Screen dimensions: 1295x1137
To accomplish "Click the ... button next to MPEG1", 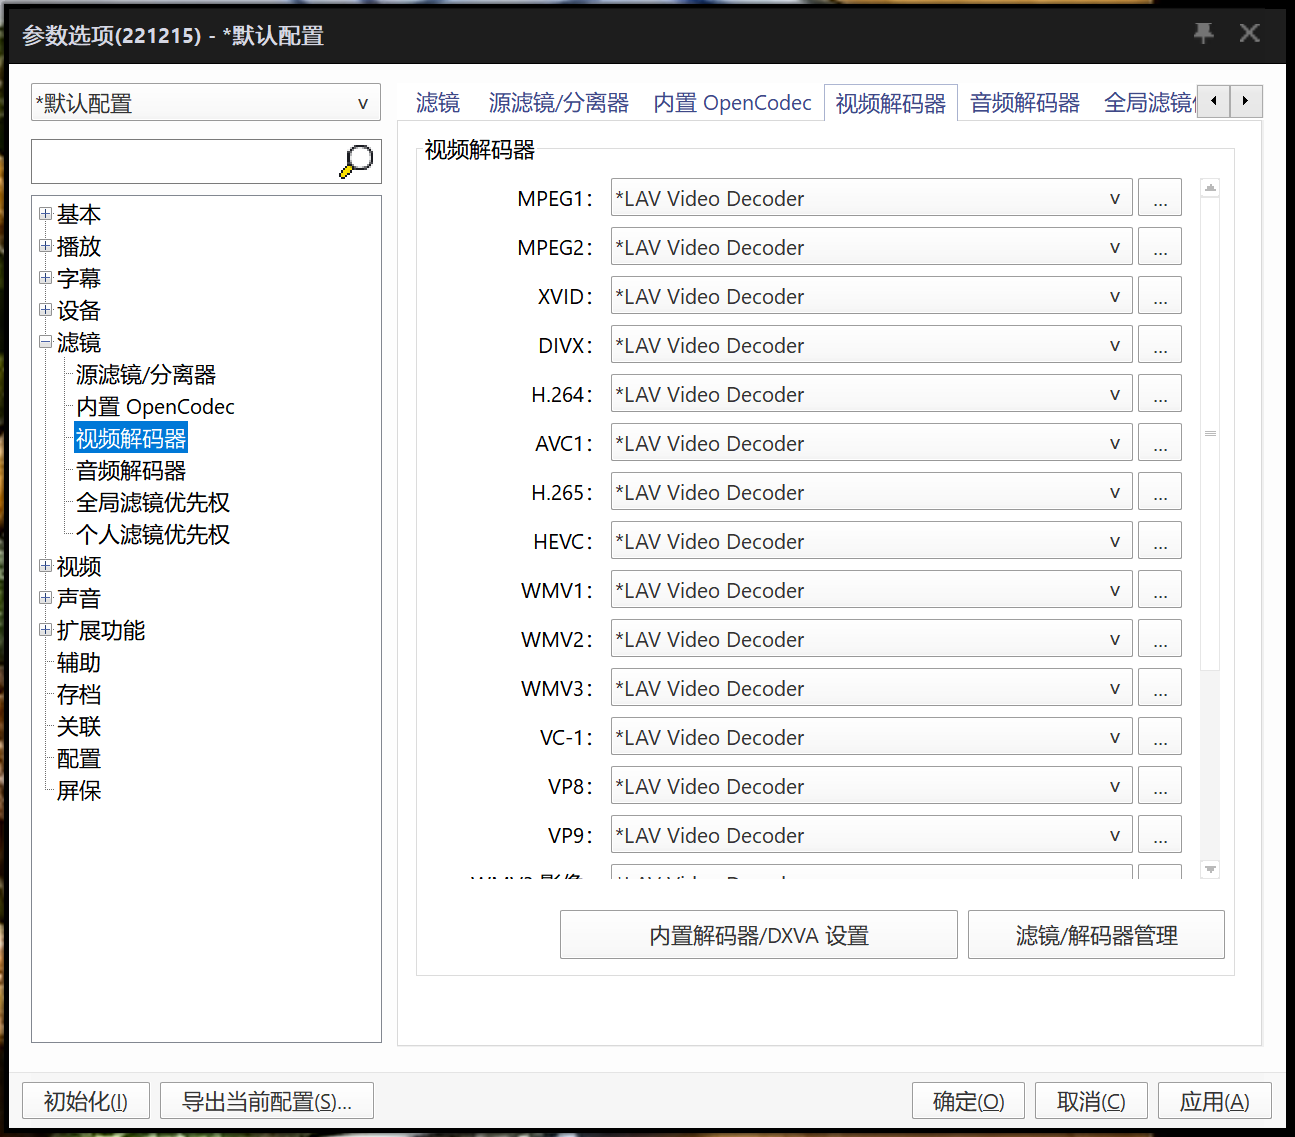I will tap(1159, 197).
